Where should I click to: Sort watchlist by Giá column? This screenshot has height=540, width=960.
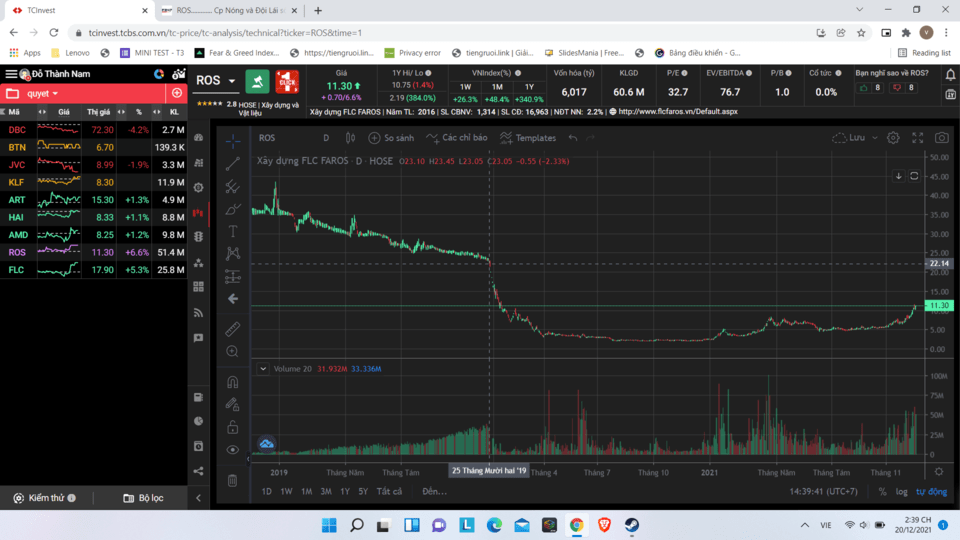(64, 112)
